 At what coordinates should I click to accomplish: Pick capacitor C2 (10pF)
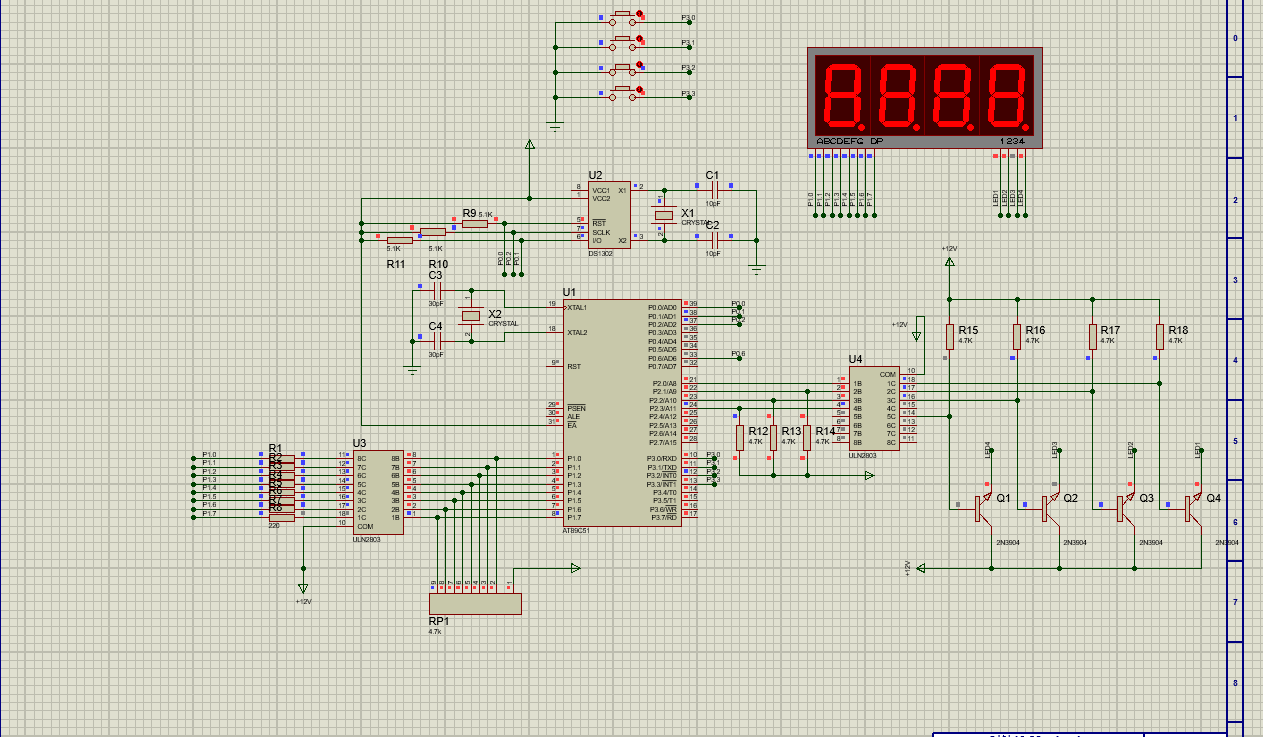(x=713, y=238)
